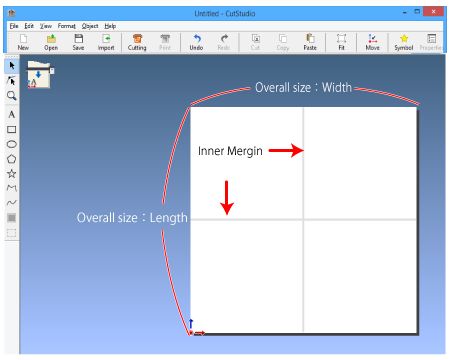Choose the curve drawing tool

[12, 203]
